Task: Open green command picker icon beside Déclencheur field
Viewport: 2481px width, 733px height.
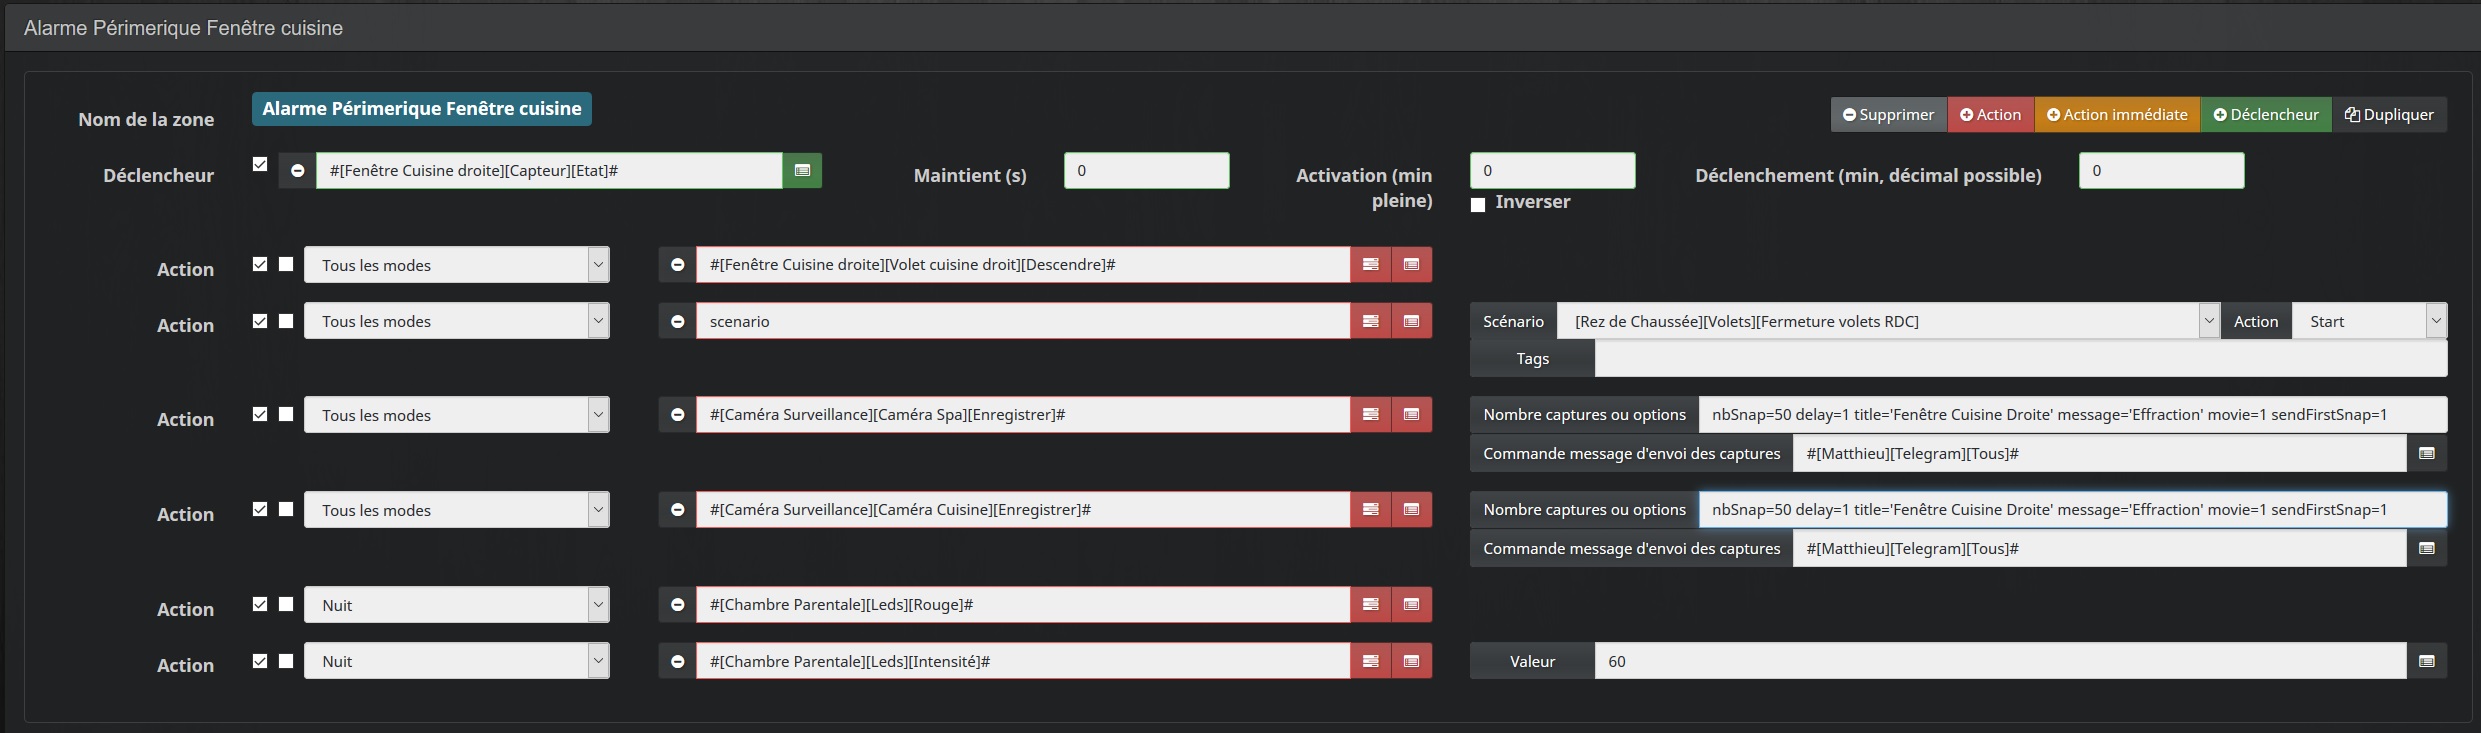Action: coord(802,171)
